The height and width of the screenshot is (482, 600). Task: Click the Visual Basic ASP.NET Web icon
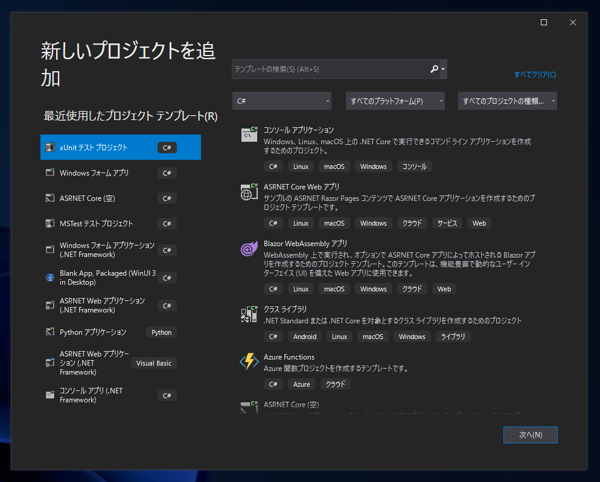point(50,363)
